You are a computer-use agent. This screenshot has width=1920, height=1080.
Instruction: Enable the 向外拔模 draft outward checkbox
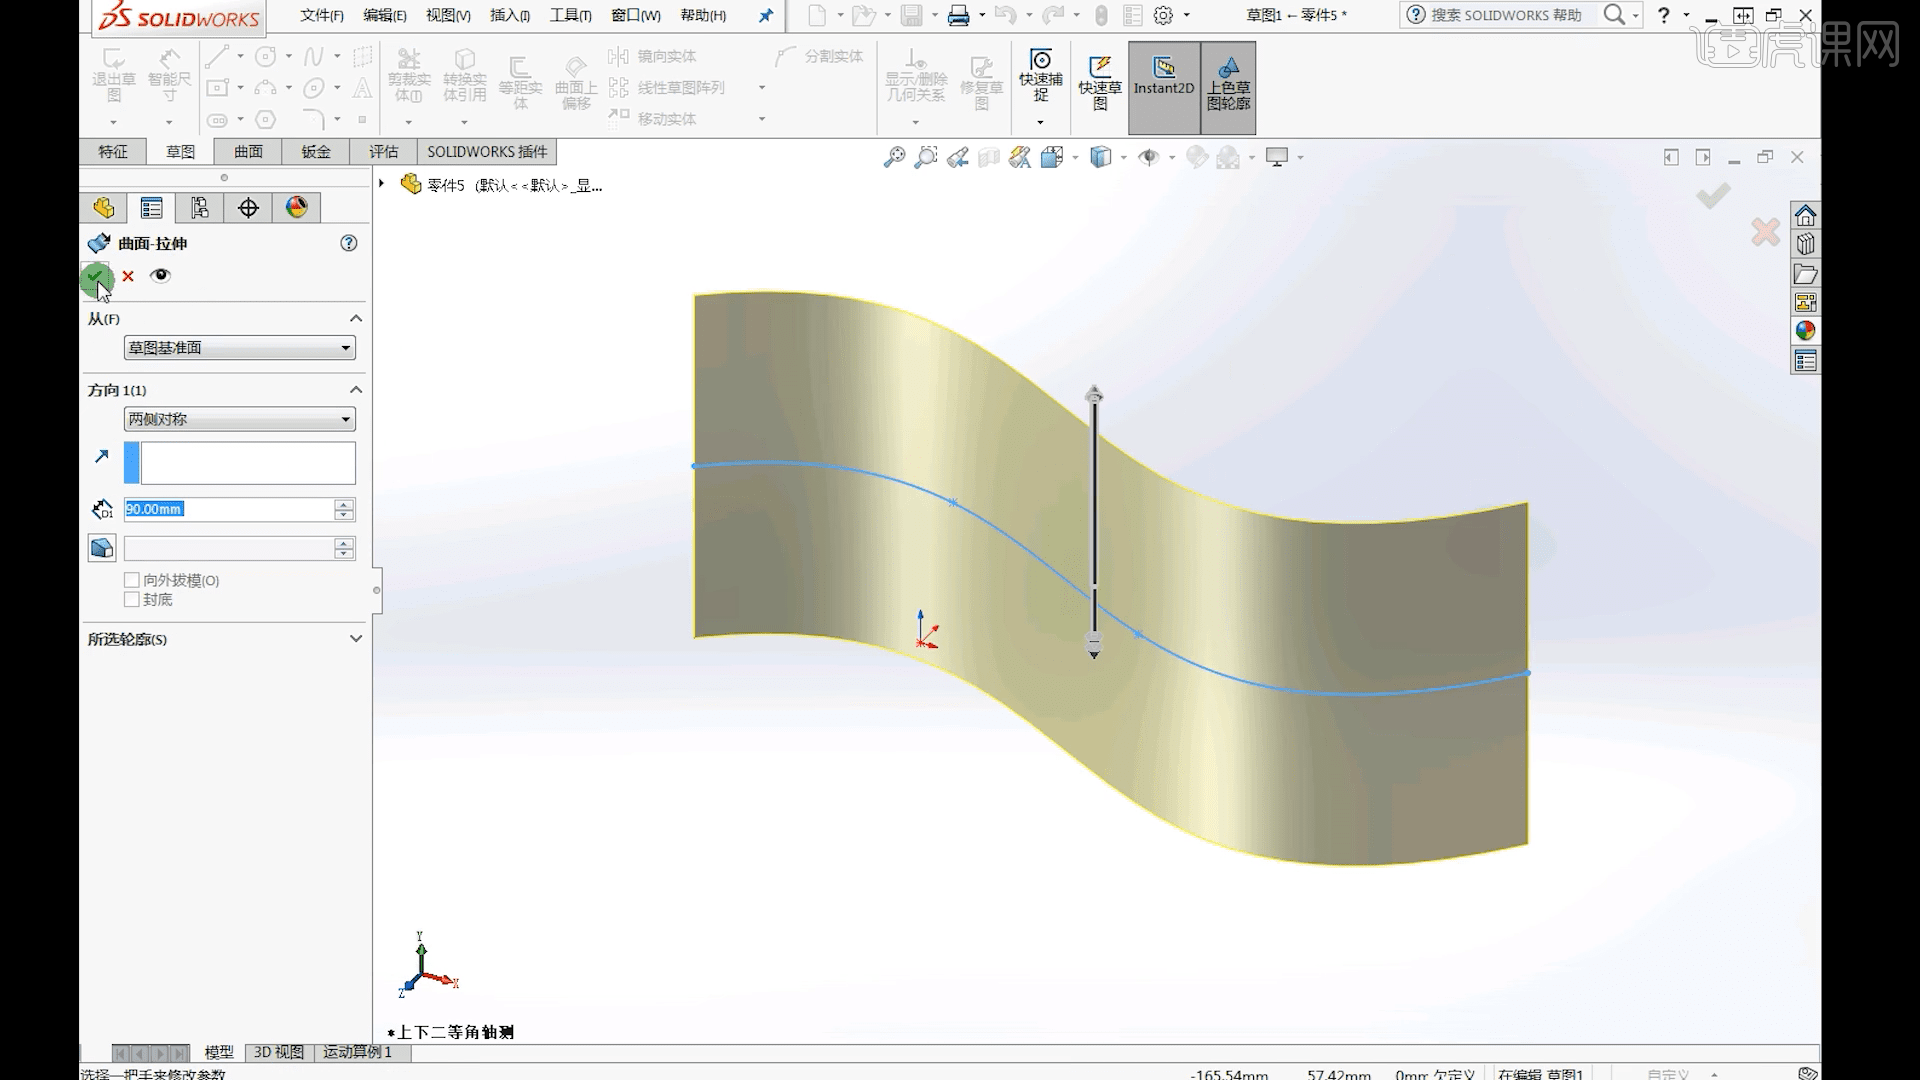click(x=131, y=580)
